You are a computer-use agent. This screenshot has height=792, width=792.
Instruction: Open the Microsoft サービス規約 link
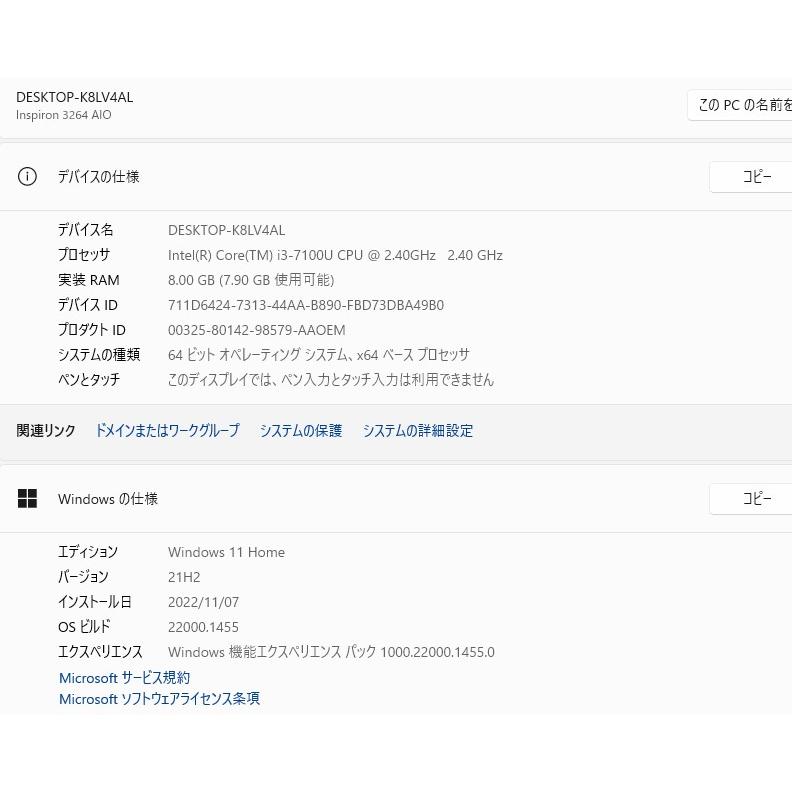click(x=124, y=678)
